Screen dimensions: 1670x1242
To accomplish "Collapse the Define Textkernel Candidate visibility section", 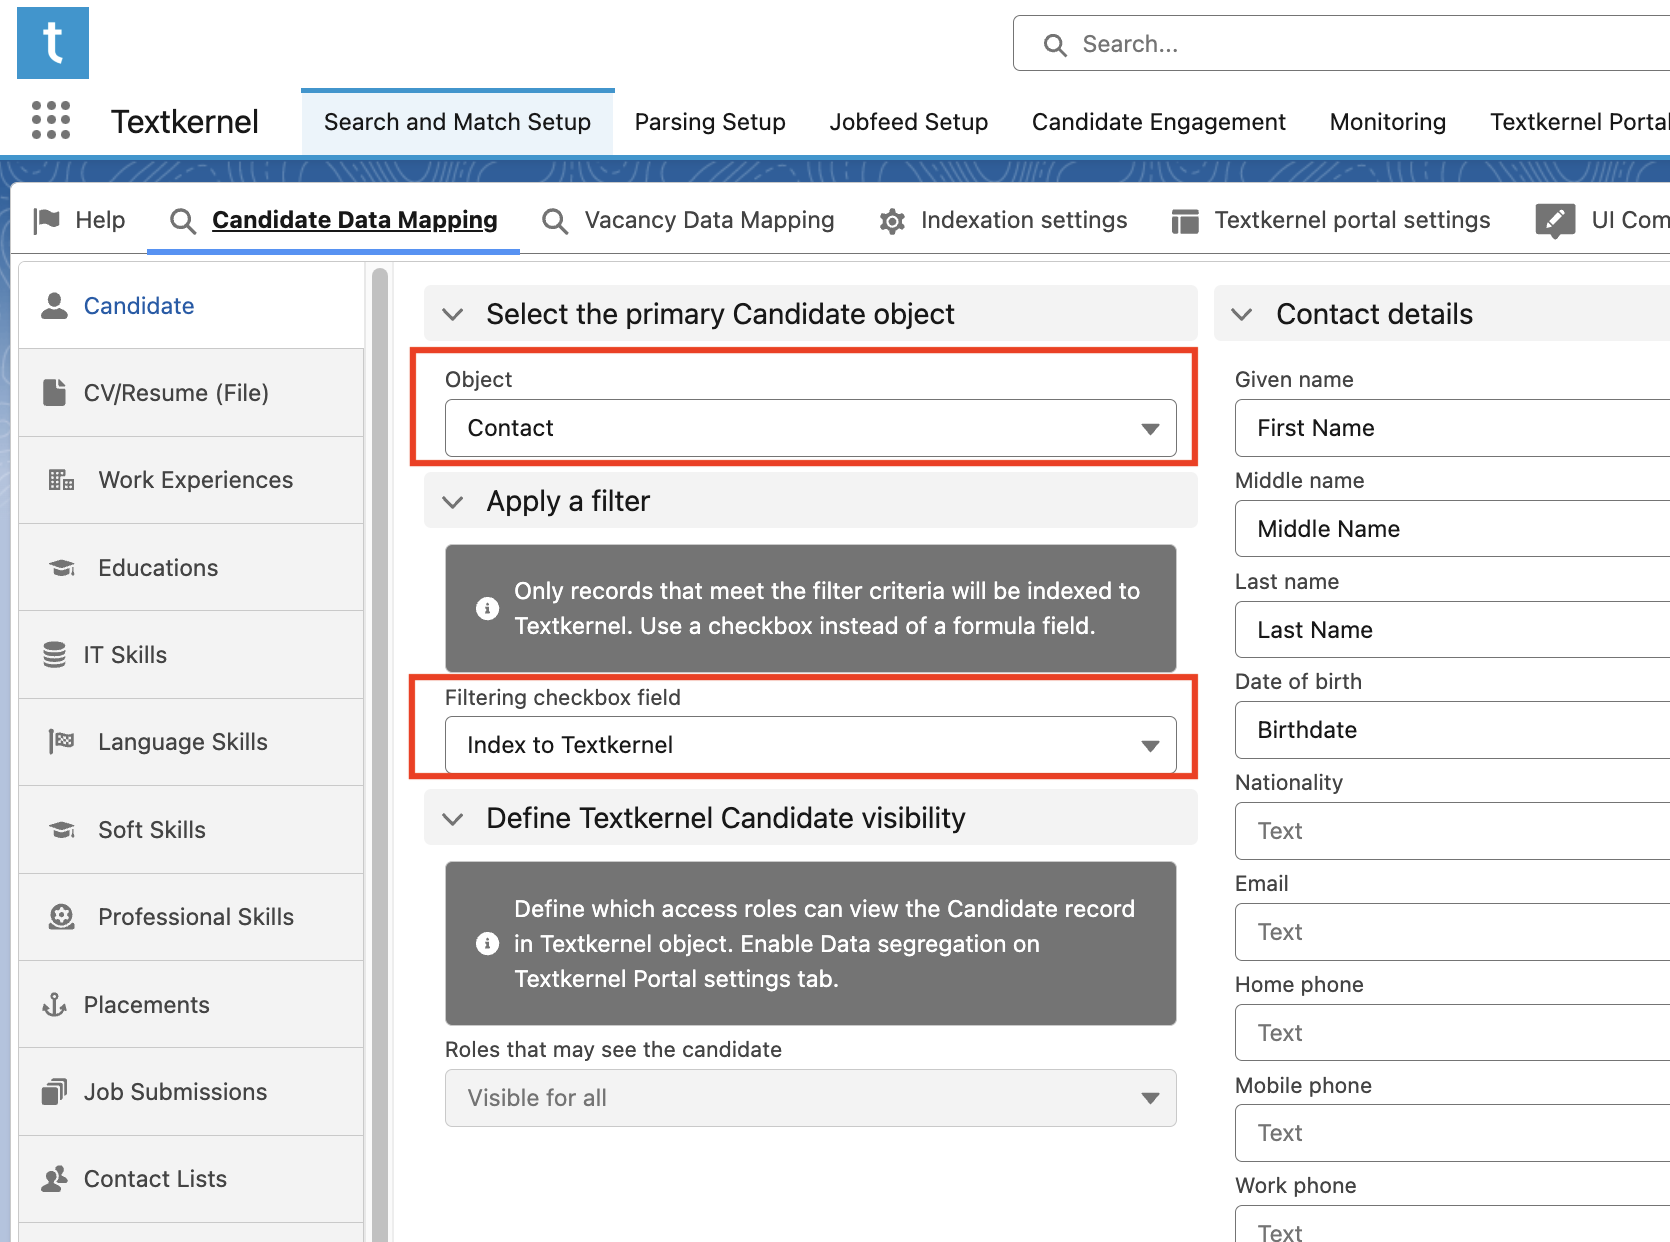I will click(453, 819).
